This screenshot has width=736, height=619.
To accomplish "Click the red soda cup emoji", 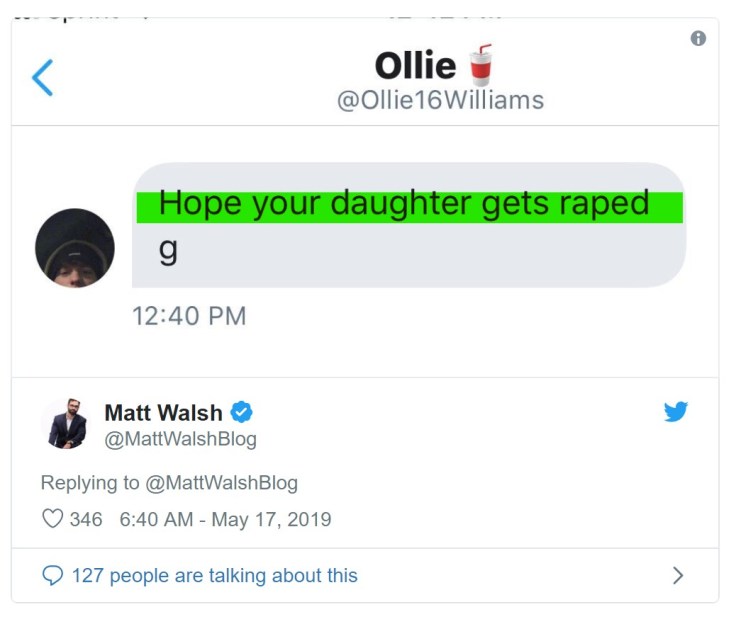I will (x=481, y=64).
